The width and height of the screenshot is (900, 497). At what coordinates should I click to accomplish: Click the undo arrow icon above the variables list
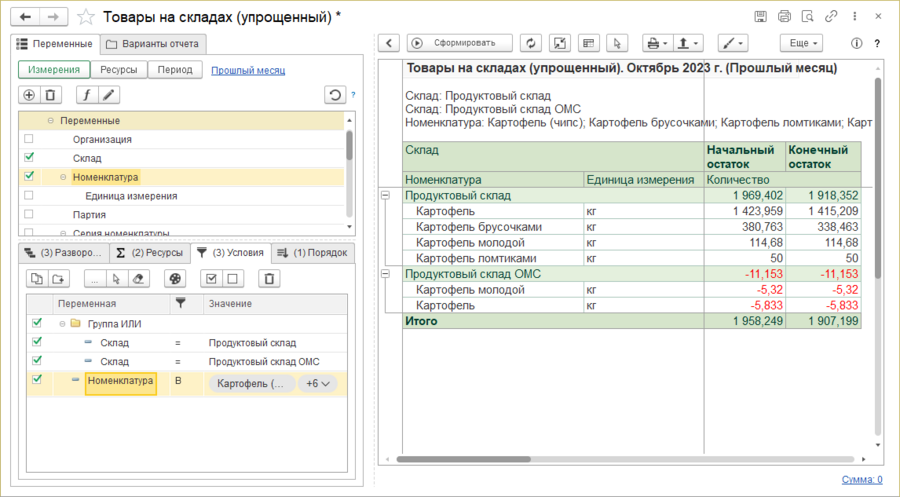[334, 95]
